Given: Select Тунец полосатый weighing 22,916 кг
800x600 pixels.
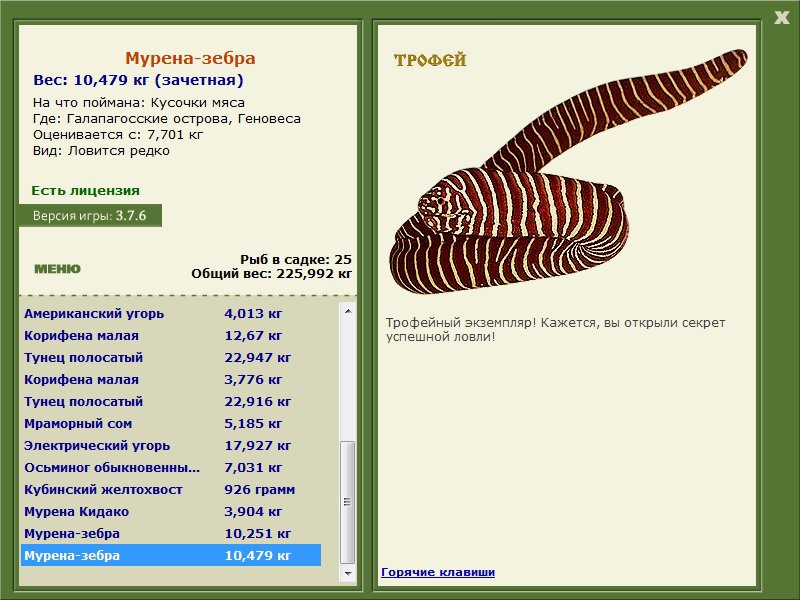Looking at the screenshot, I should point(171,402).
